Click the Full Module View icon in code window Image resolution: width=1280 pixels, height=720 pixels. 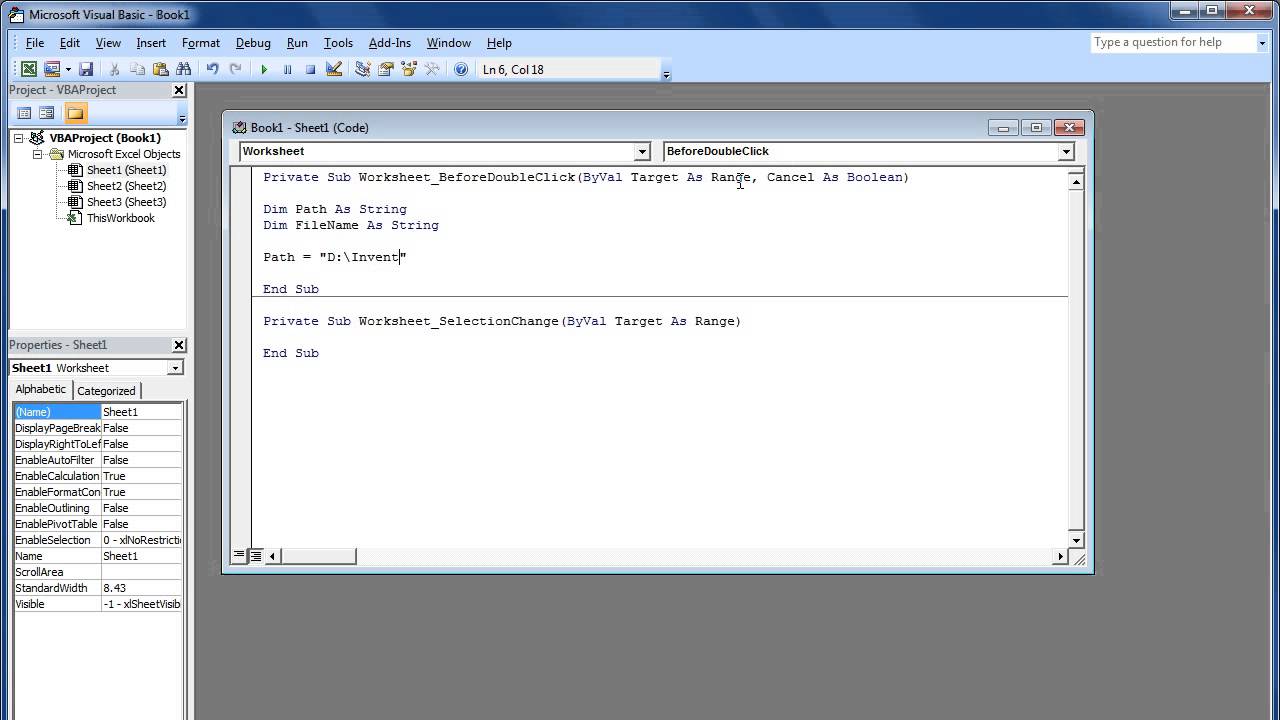tap(256, 555)
